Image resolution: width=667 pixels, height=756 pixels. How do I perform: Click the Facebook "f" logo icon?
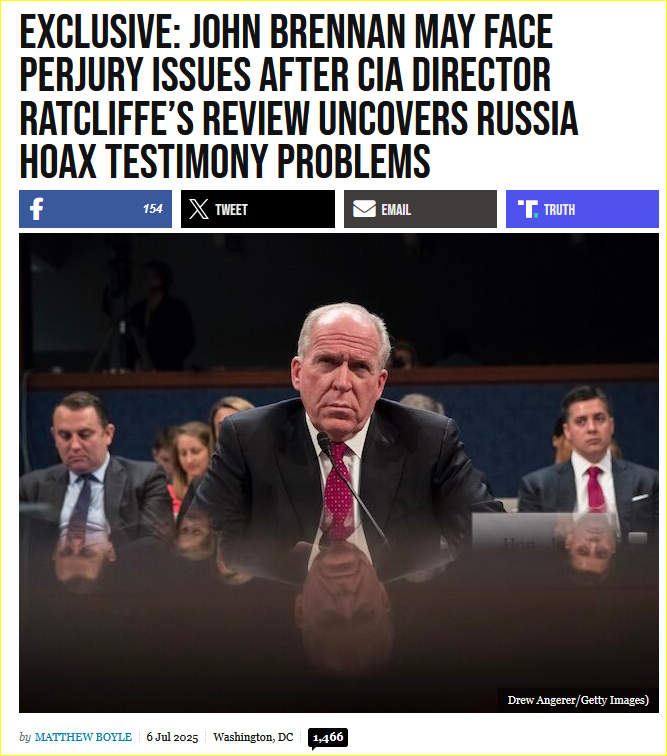click(x=37, y=209)
